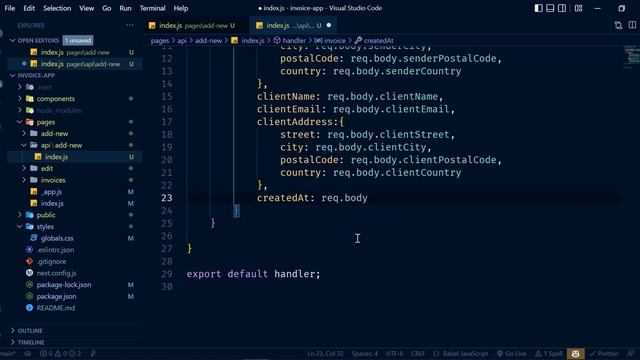Toggle the secondary sidebar layout icon

click(x=562, y=8)
